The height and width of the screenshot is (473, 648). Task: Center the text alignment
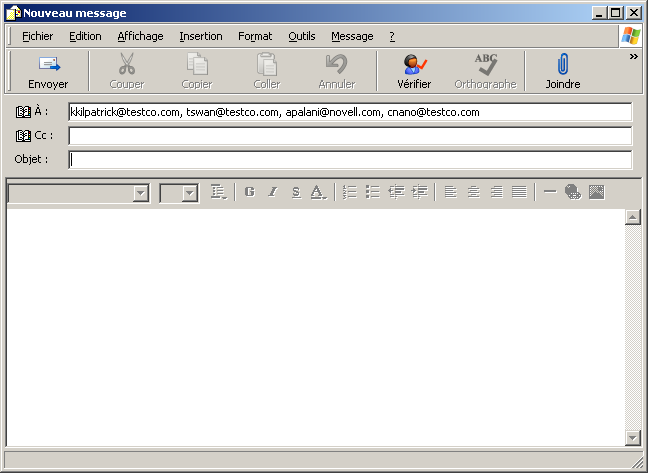tap(474, 192)
